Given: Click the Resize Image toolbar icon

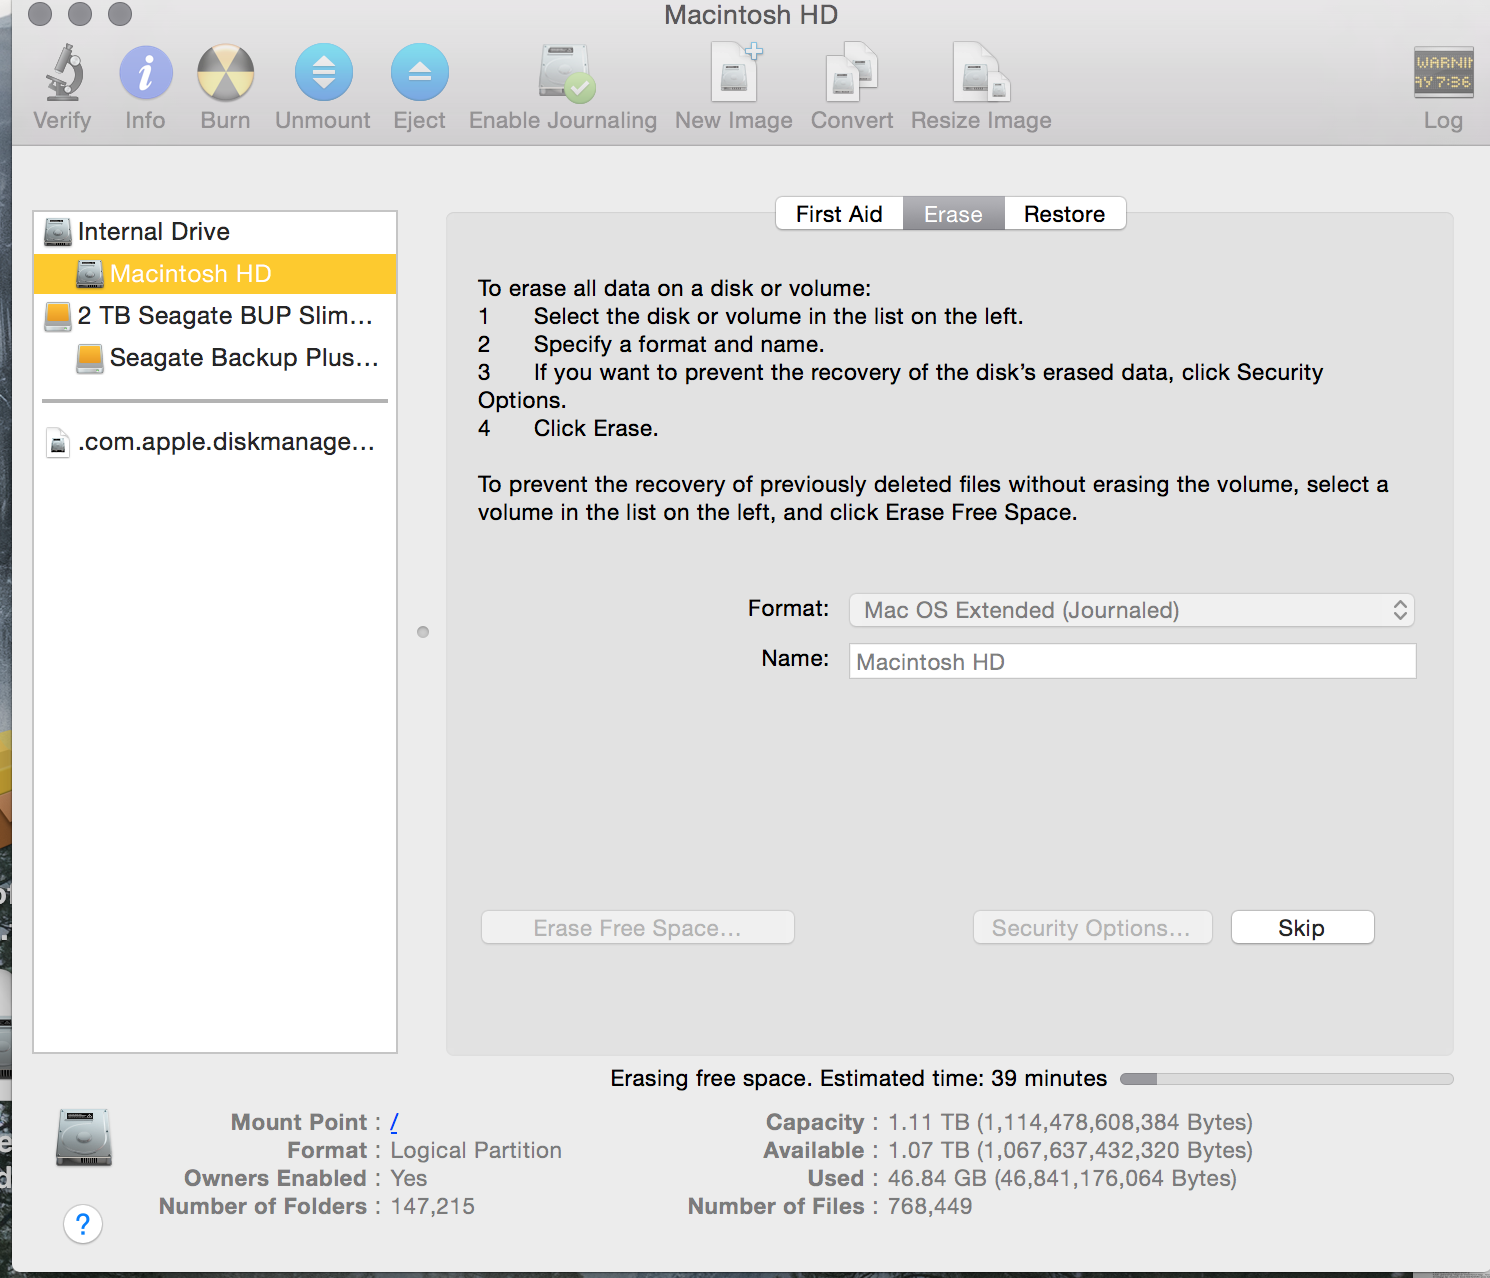Looking at the screenshot, I should click(x=982, y=72).
